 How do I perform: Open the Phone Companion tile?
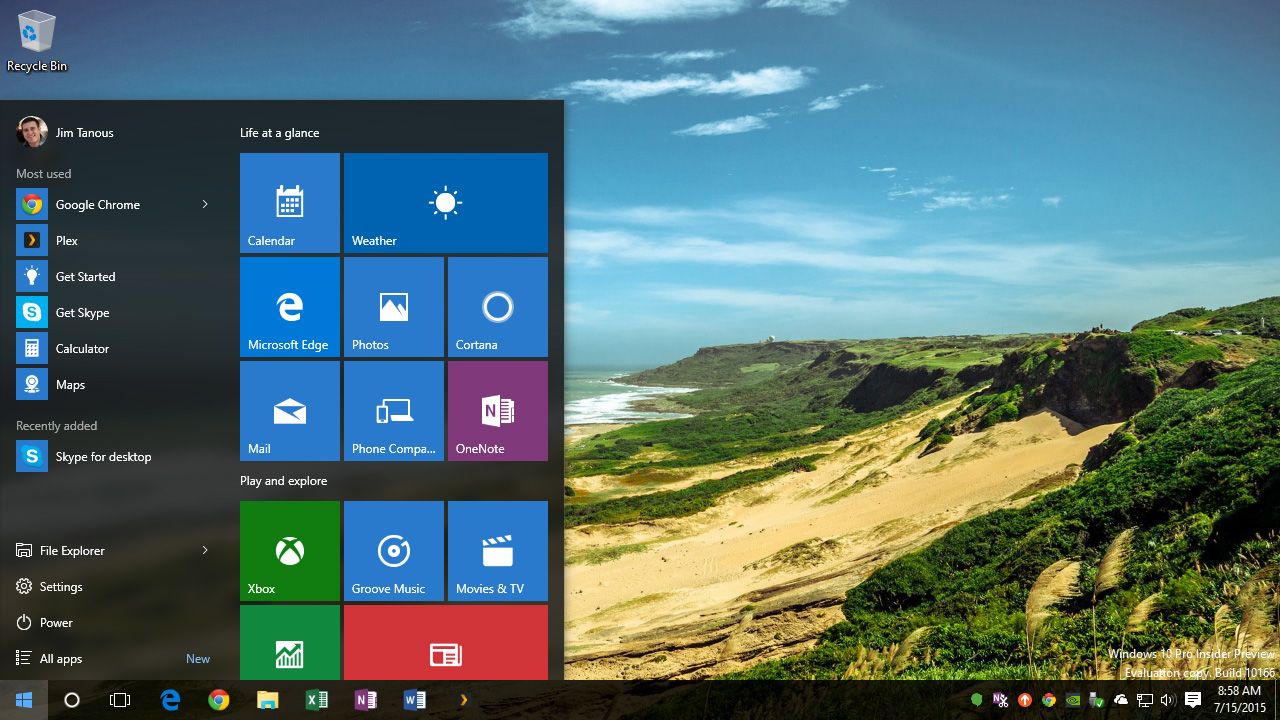[393, 411]
